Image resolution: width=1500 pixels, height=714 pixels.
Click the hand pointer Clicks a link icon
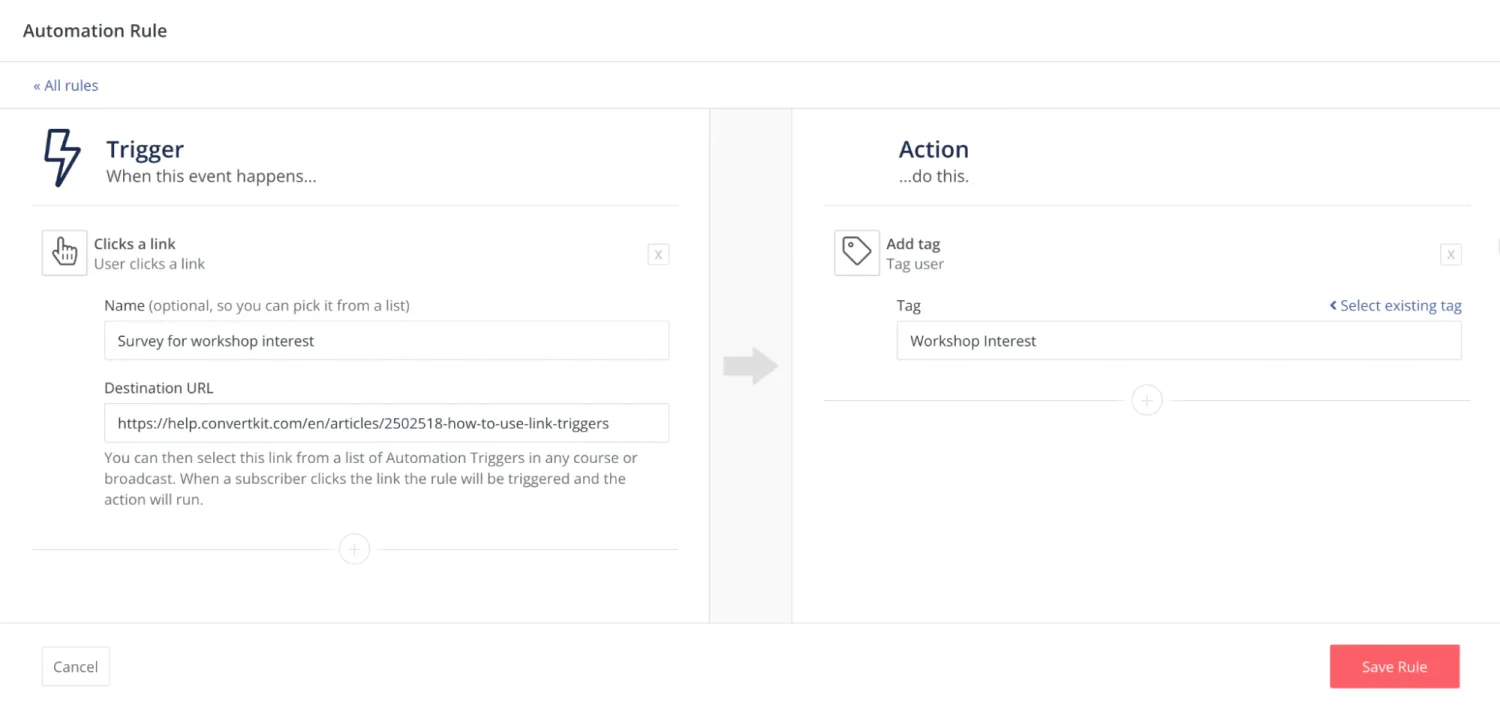click(x=64, y=252)
